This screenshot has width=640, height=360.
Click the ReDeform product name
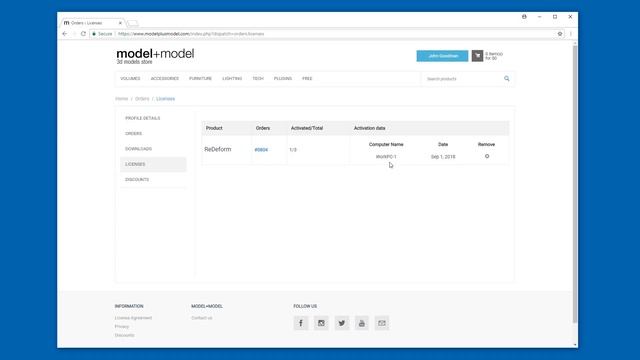(218, 149)
